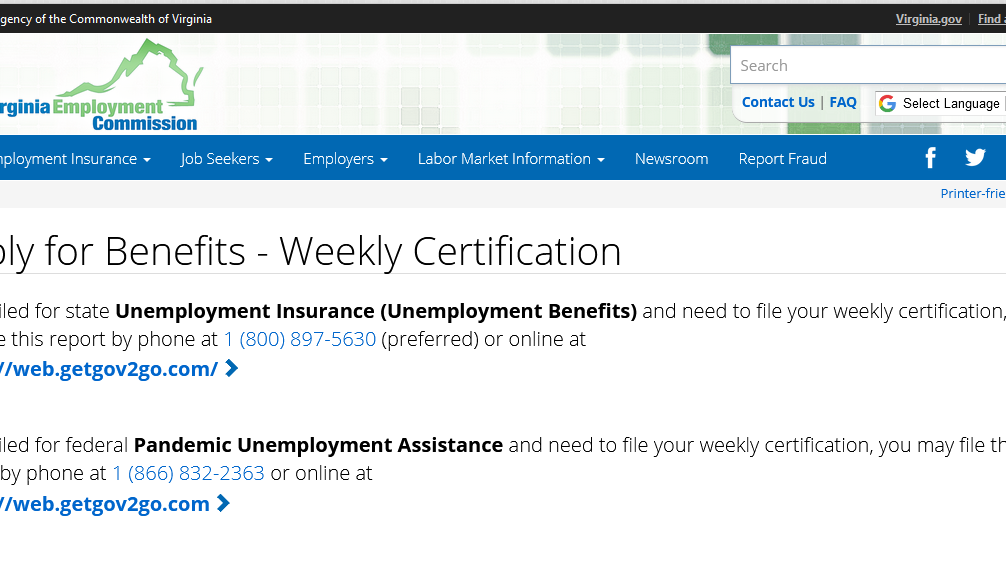Open the Labor Market Information dropdown
This screenshot has width=1006, height=566.
pyautogui.click(x=511, y=159)
